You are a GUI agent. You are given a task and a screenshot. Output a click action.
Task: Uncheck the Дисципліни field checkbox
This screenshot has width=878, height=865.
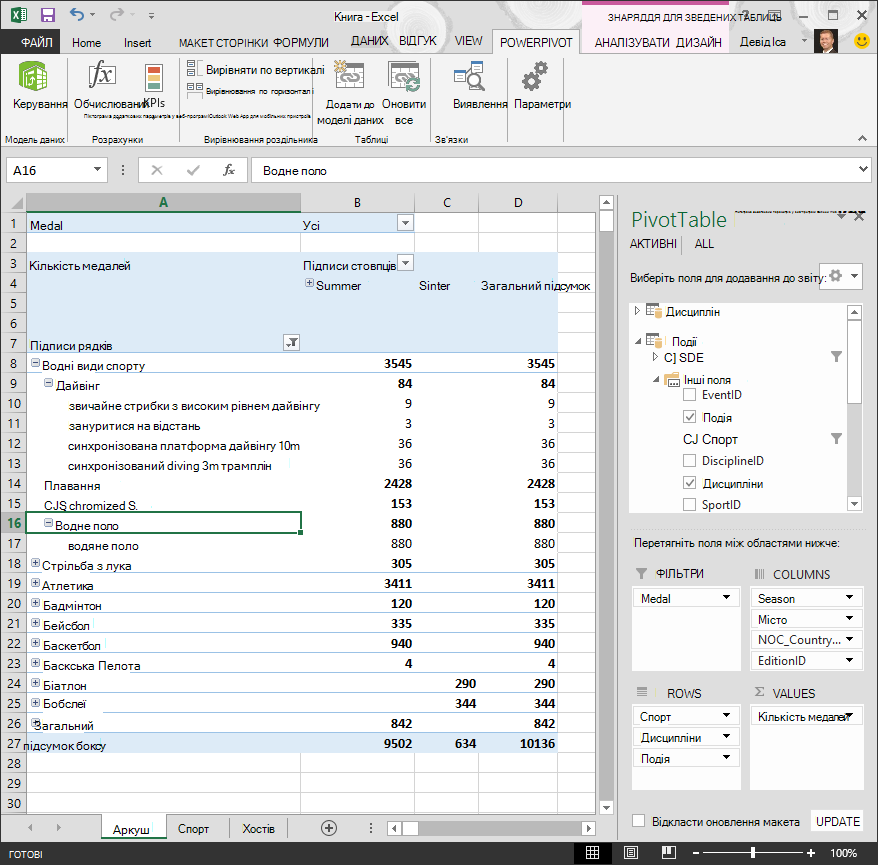(690, 483)
